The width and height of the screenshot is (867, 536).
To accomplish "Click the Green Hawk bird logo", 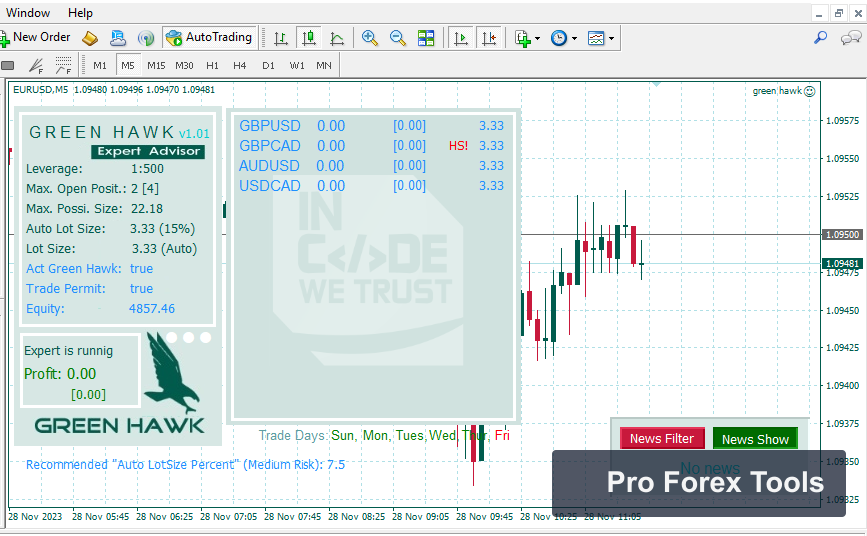I will [x=171, y=372].
